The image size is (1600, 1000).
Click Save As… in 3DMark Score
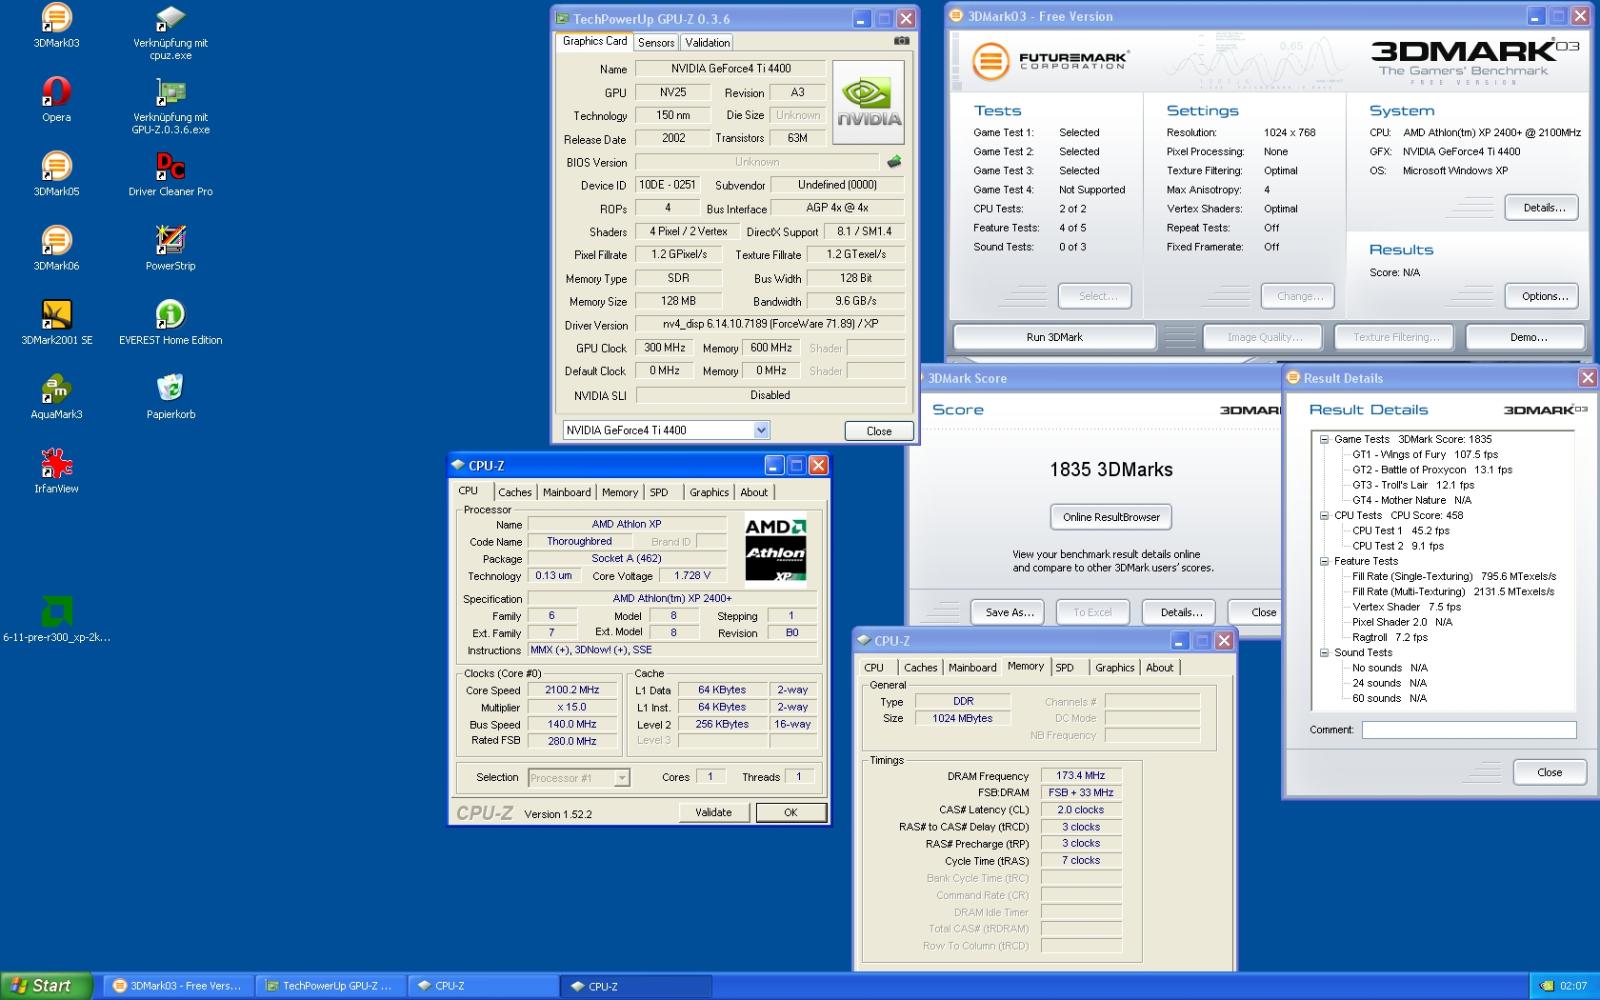click(x=1008, y=612)
